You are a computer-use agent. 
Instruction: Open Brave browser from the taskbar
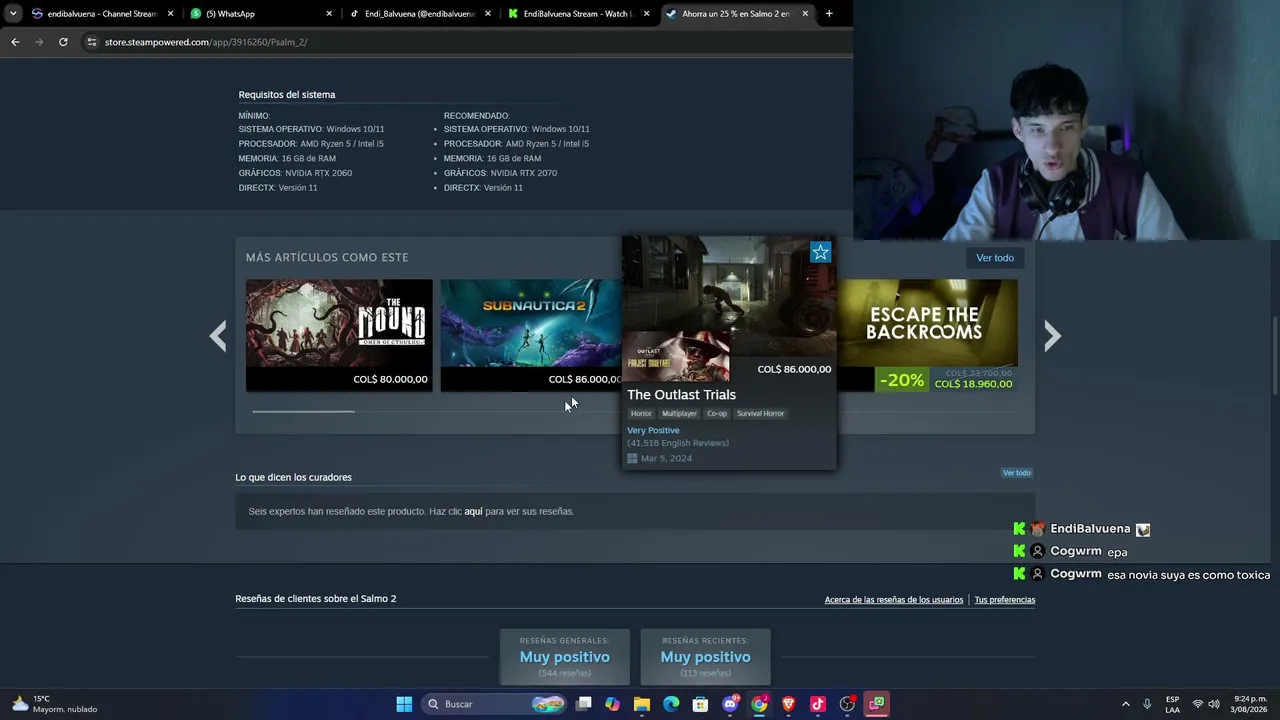tap(788, 704)
